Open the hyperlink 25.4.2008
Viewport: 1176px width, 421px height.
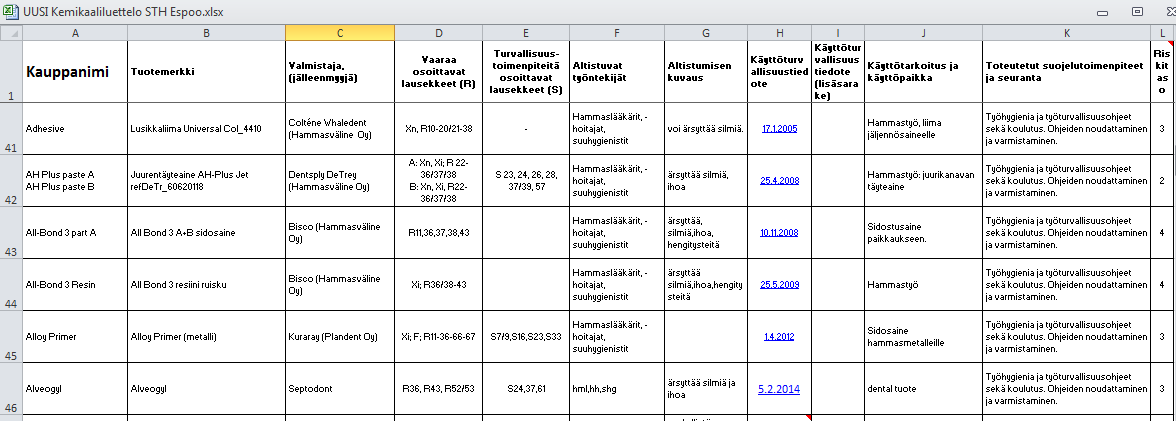point(779,180)
